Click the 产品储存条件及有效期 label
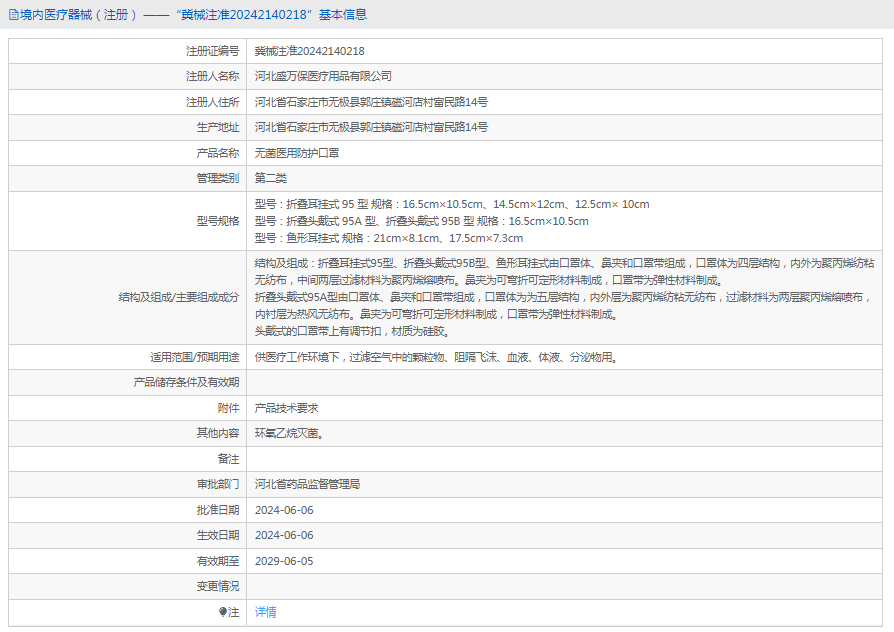This screenshot has width=894, height=632. point(186,382)
